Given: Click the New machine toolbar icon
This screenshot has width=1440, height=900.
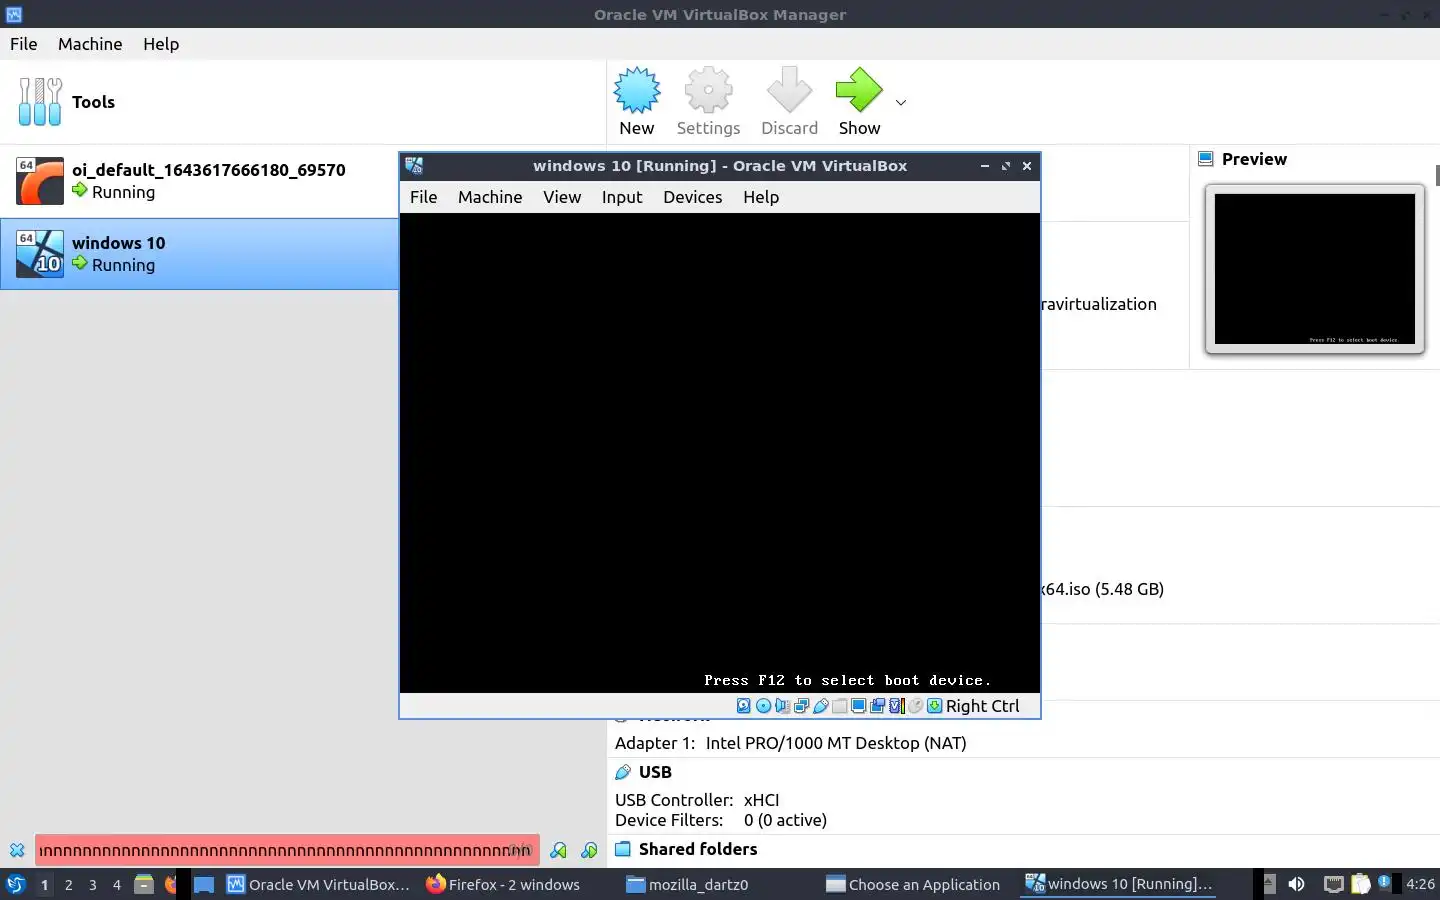Looking at the screenshot, I should point(637,91).
